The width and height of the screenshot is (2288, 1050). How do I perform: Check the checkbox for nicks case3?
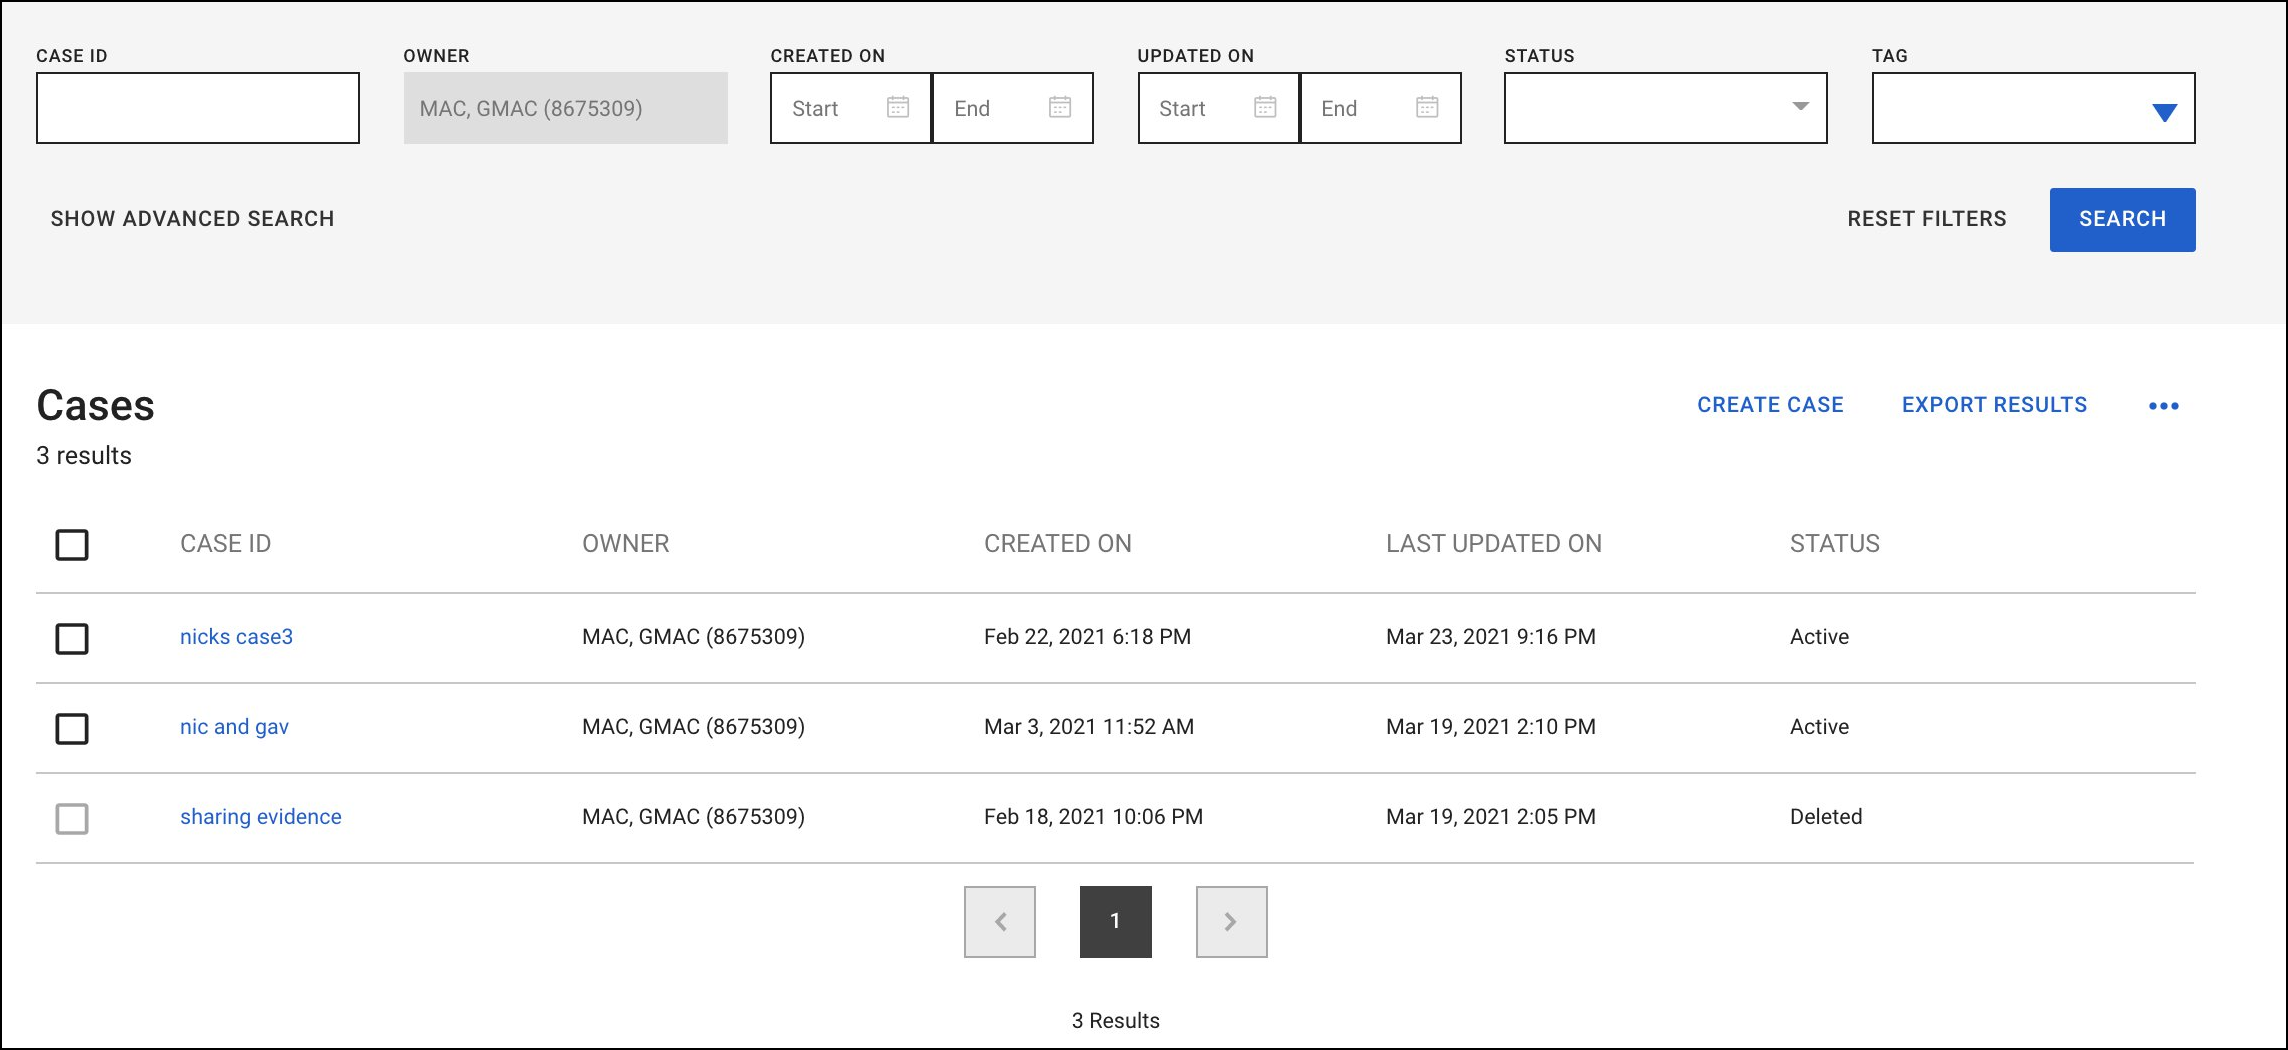71,639
